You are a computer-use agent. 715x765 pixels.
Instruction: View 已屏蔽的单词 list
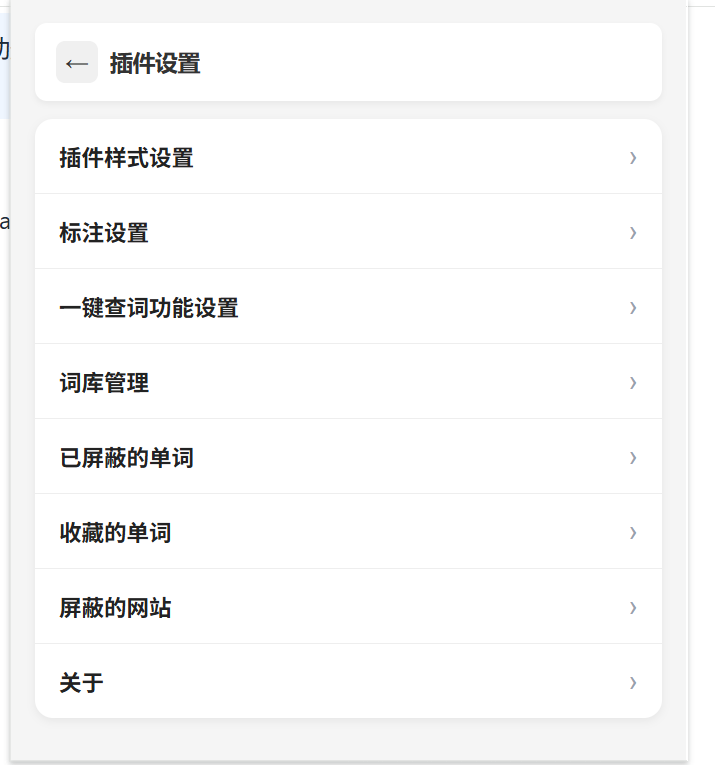127,458
